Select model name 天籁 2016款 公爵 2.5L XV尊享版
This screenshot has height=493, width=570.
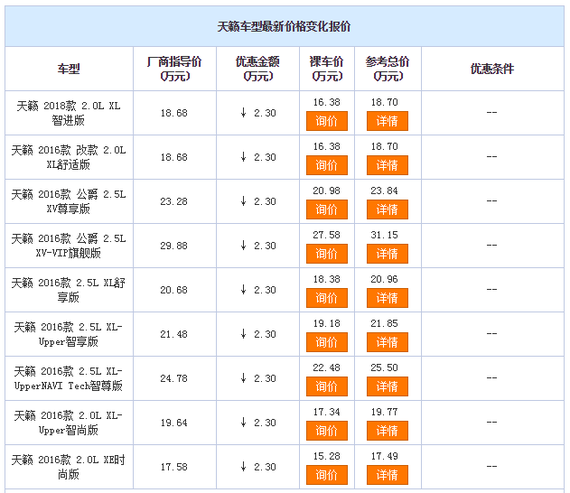click(x=68, y=201)
